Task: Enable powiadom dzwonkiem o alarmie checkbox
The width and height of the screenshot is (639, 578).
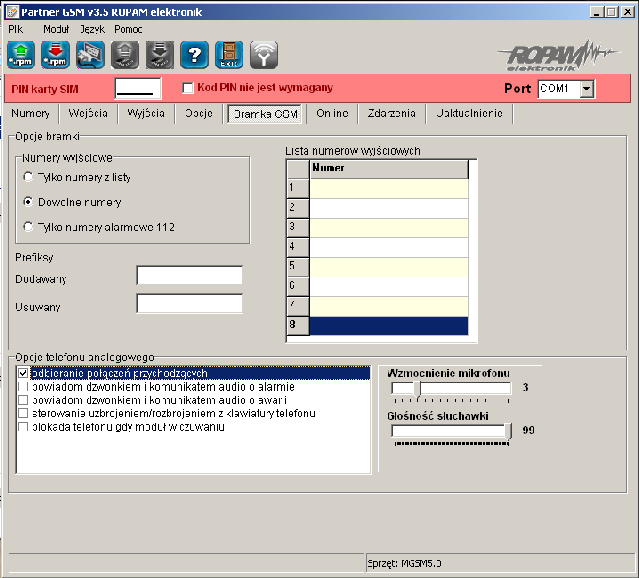Action: [23, 386]
